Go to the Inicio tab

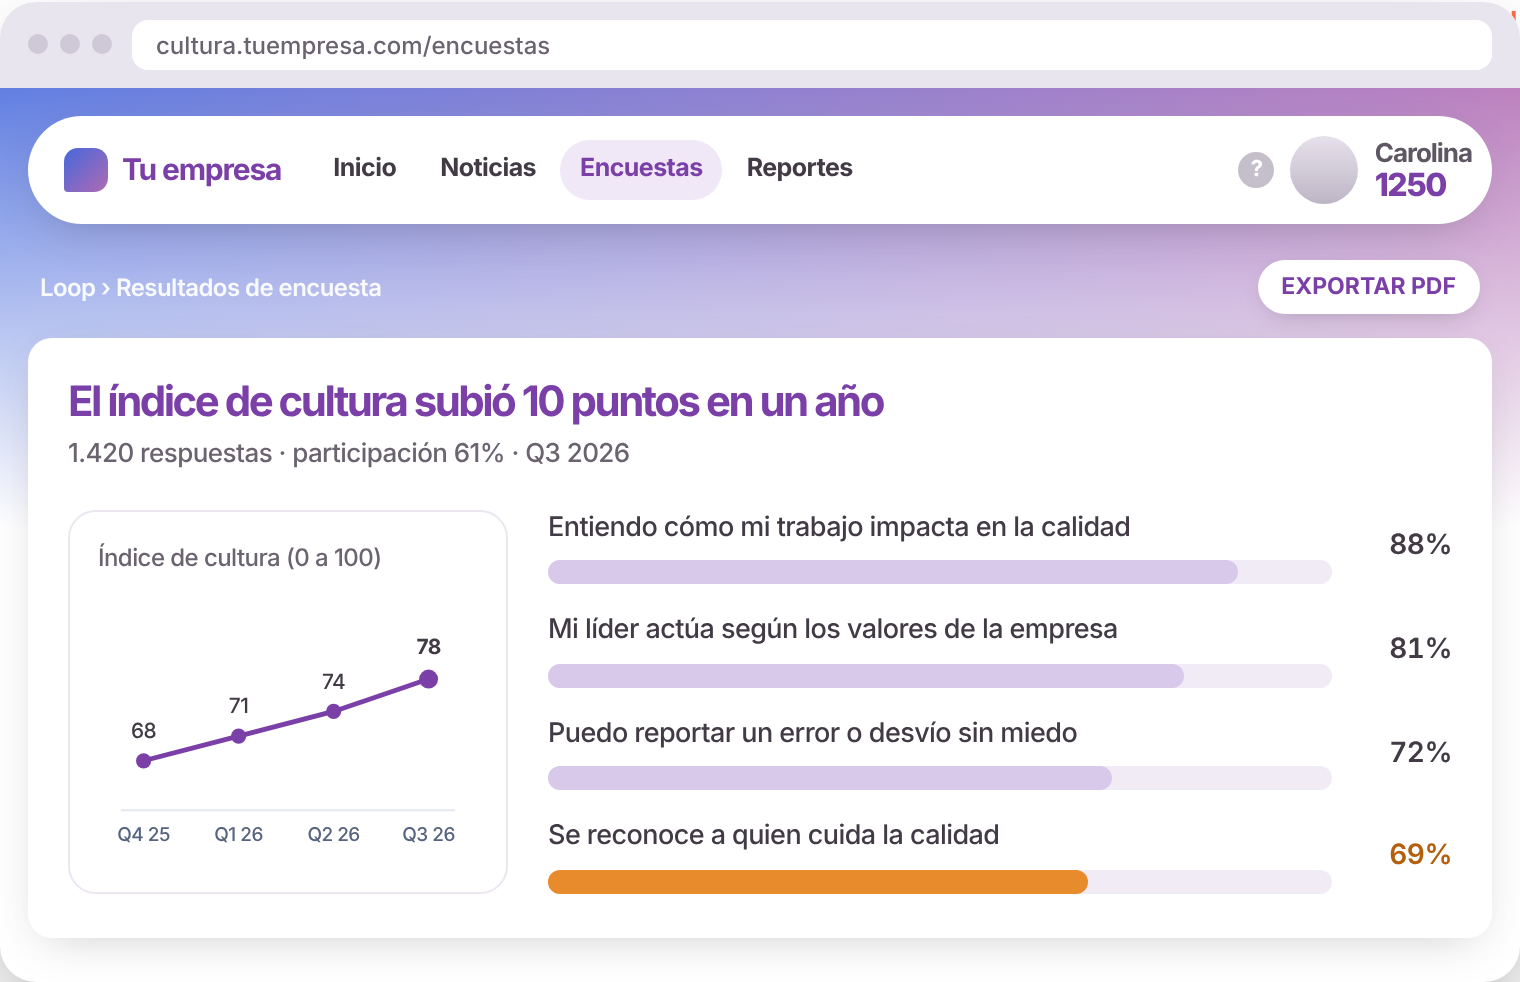(x=365, y=168)
